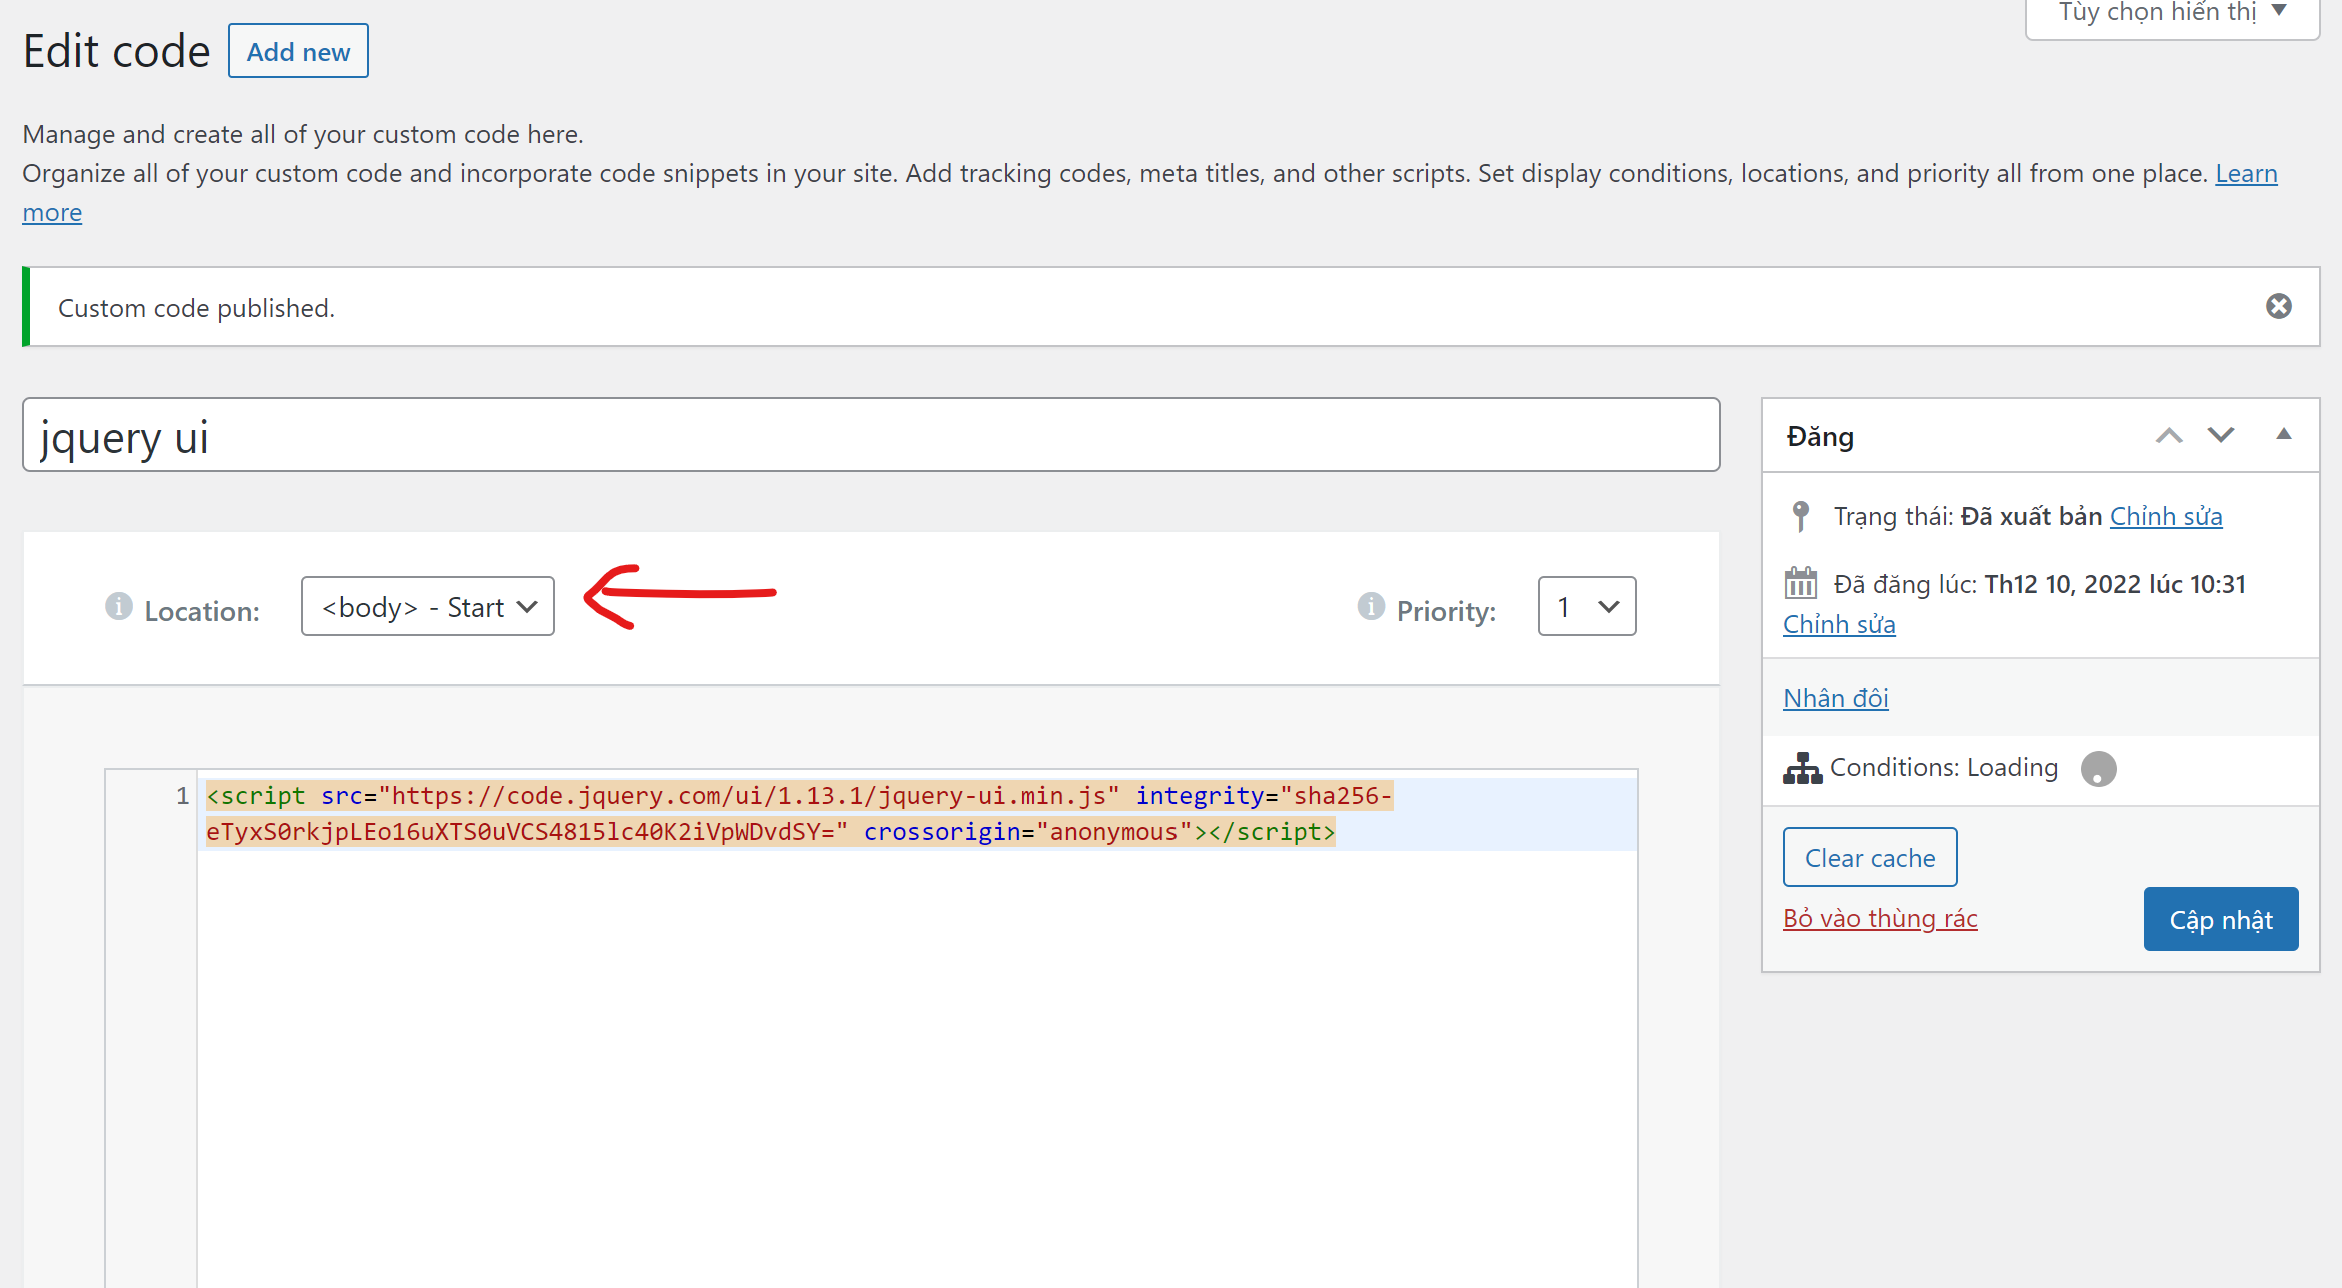Click Nhân đôi duplicate link

click(1835, 698)
